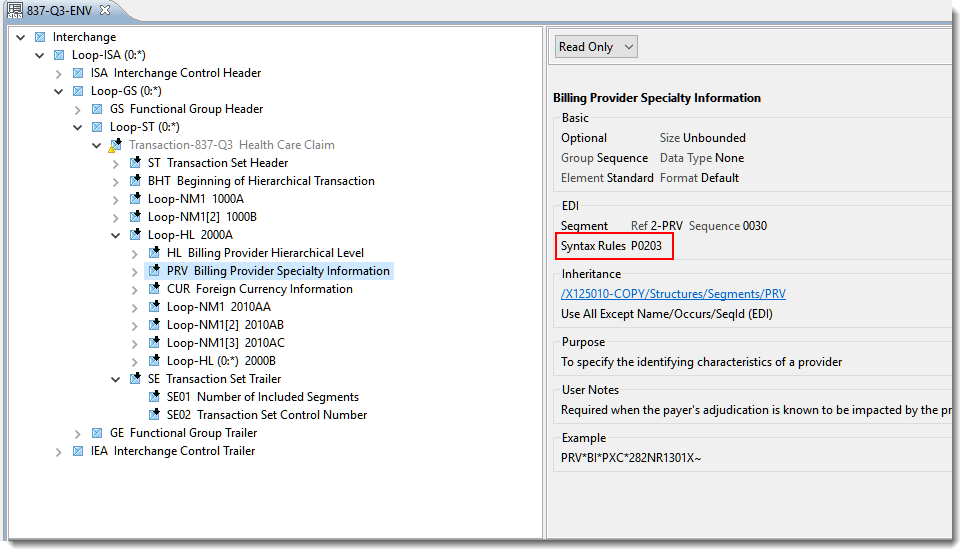Screen dimensions: 967x556
Task: Close the 837-Q3-ENV editor tab
Action: click(x=105, y=10)
